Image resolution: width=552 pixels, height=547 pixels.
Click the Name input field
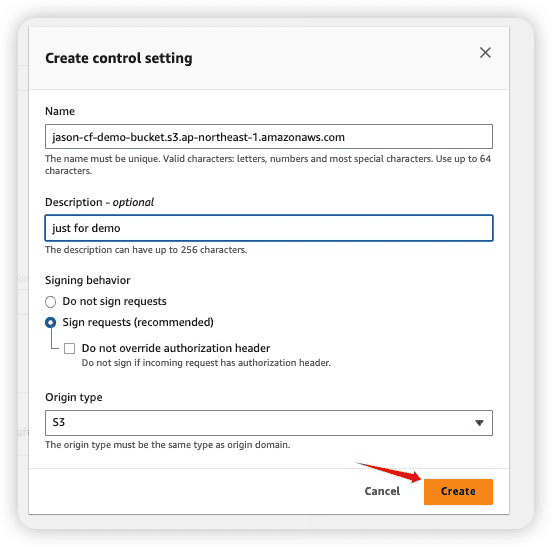tap(269, 137)
